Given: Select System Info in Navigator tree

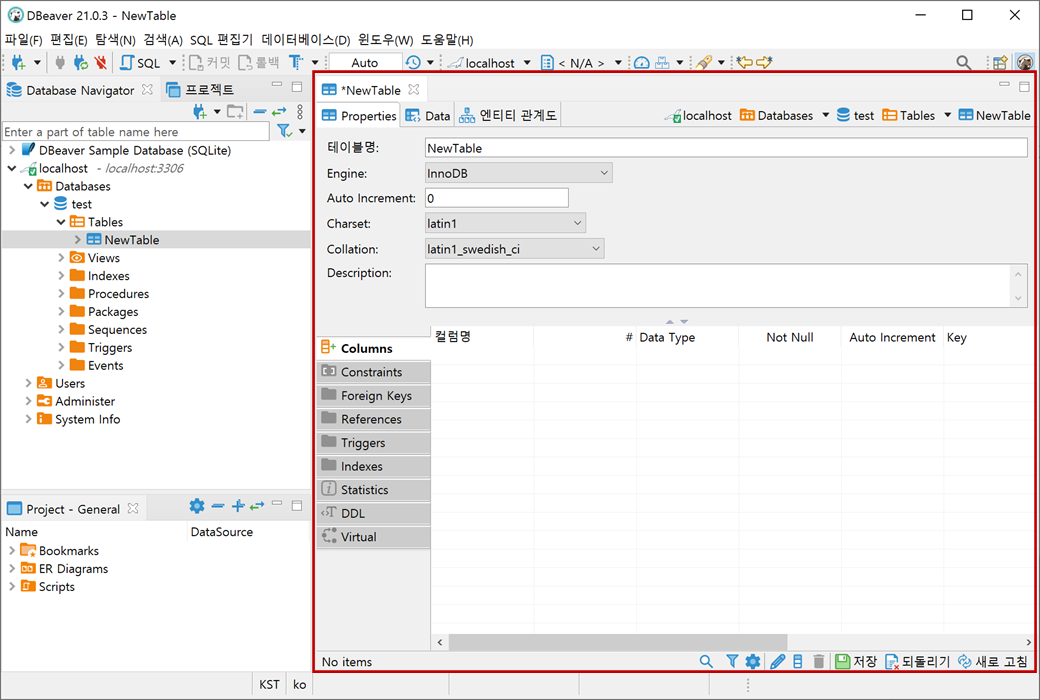Looking at the screenshot, I should pos(88,419).
